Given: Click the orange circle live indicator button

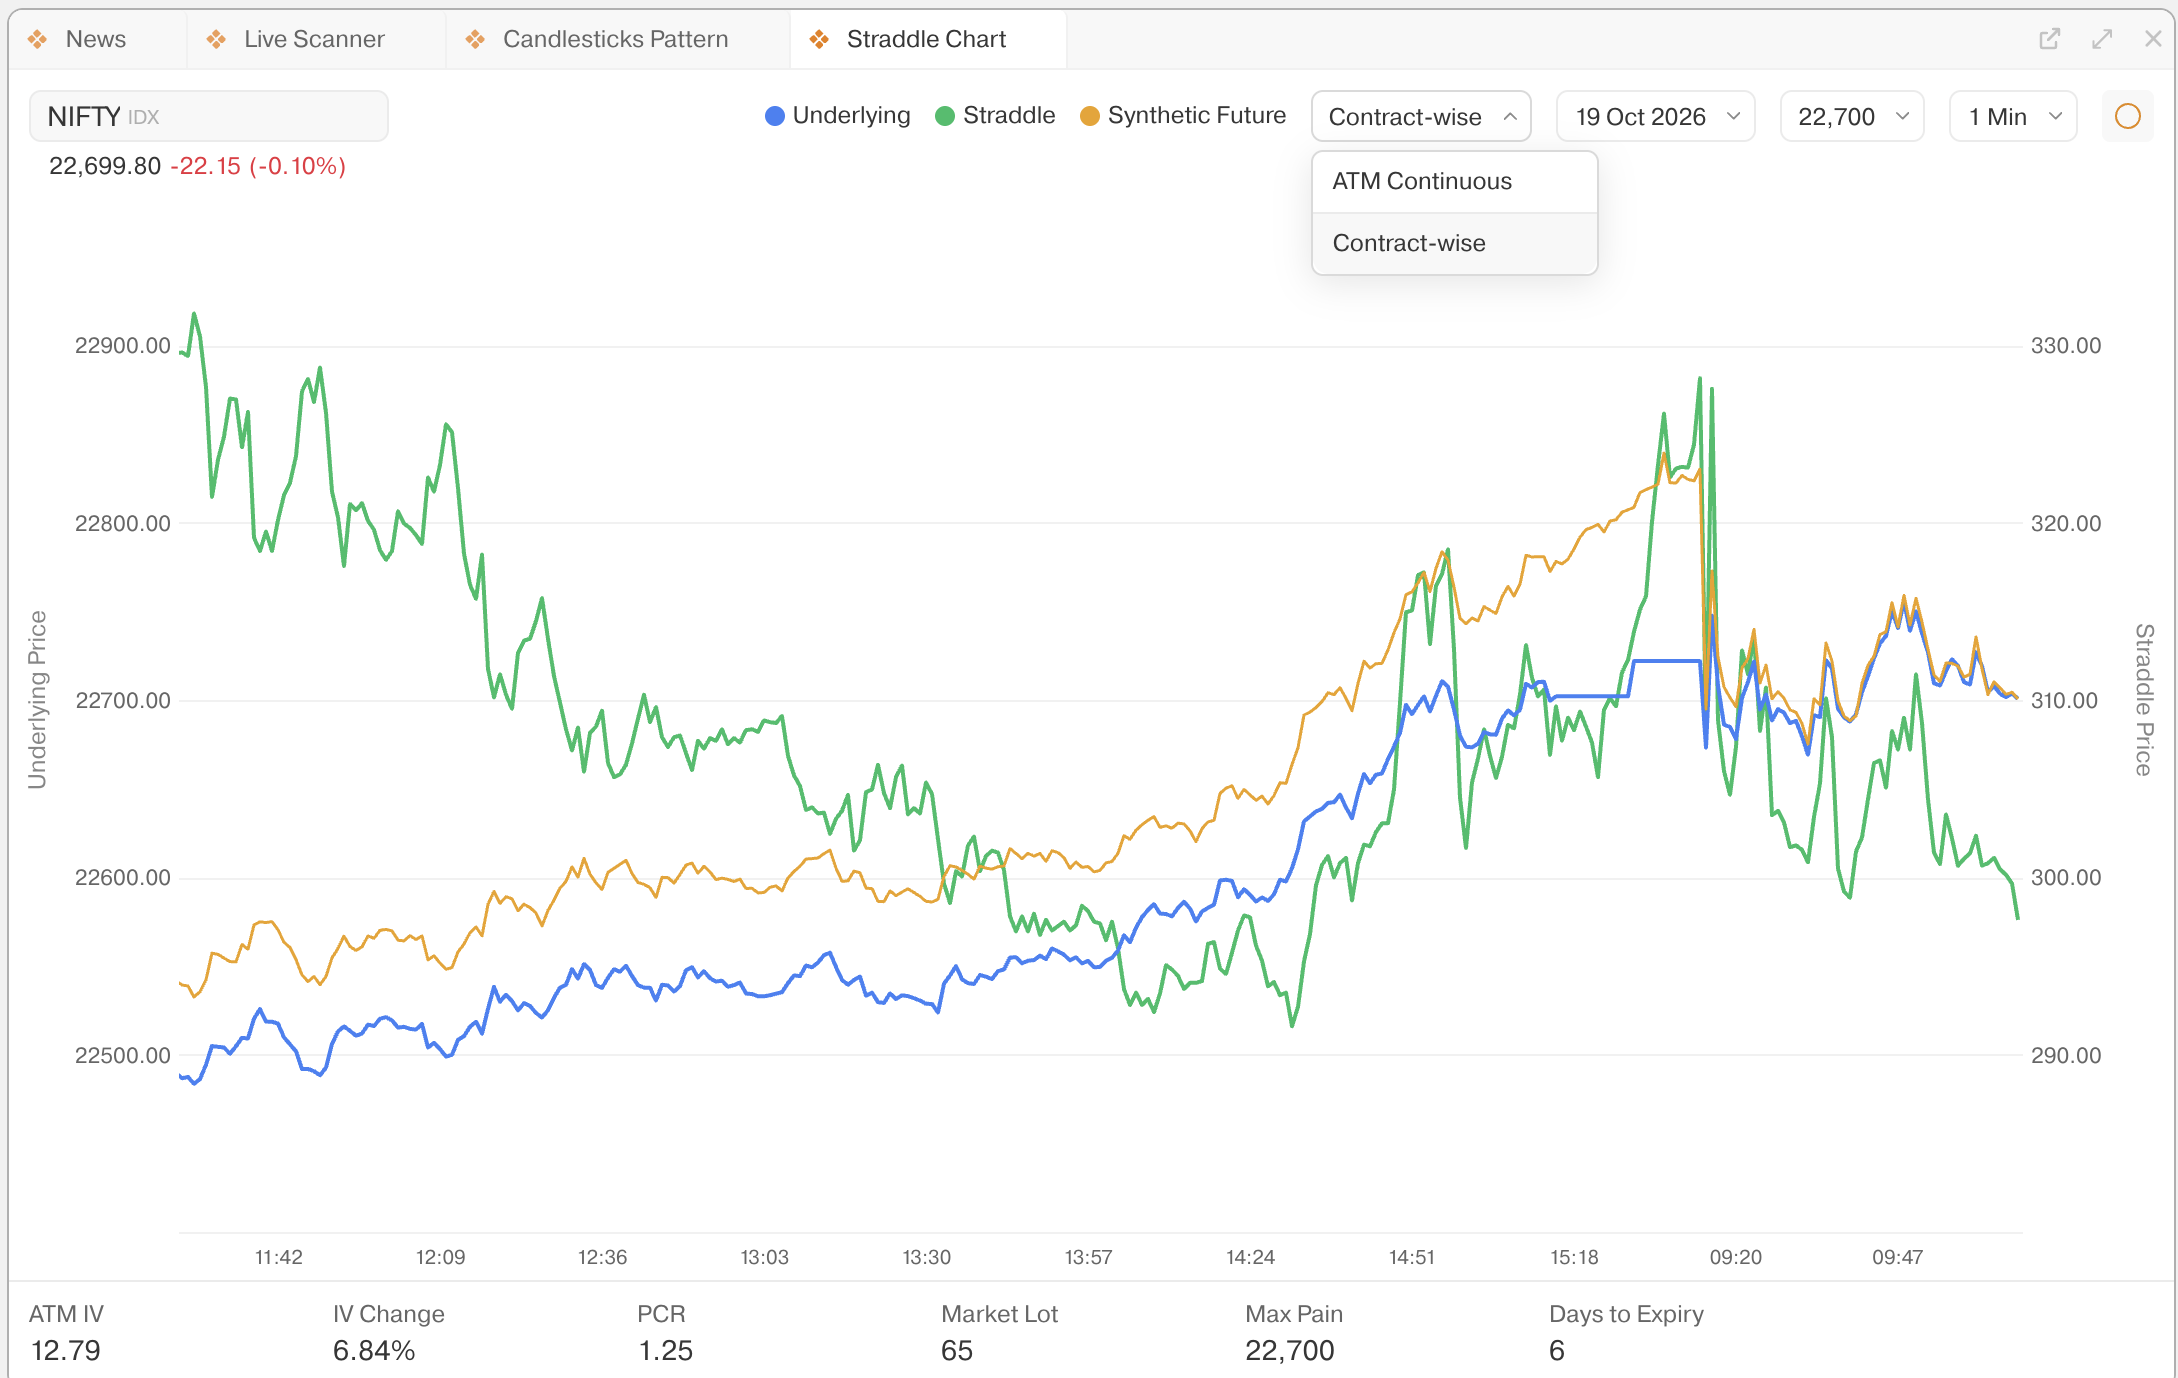Looking at the screenshot, I should coord(2127,116).
